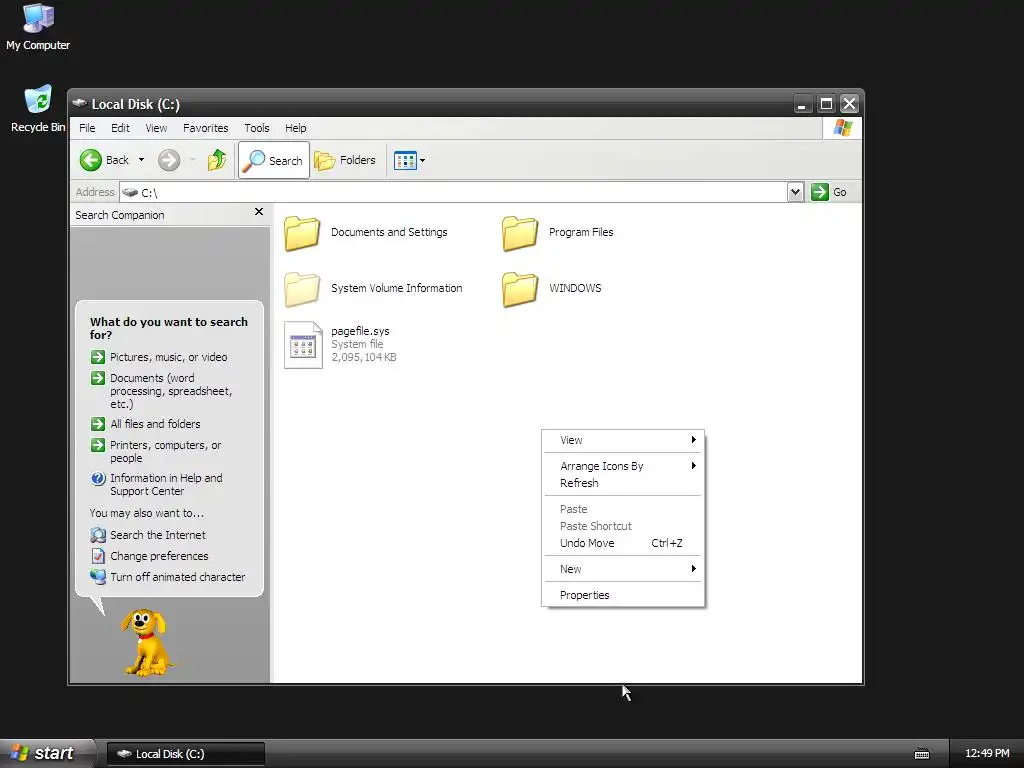Go up one folder level icon

217,160
